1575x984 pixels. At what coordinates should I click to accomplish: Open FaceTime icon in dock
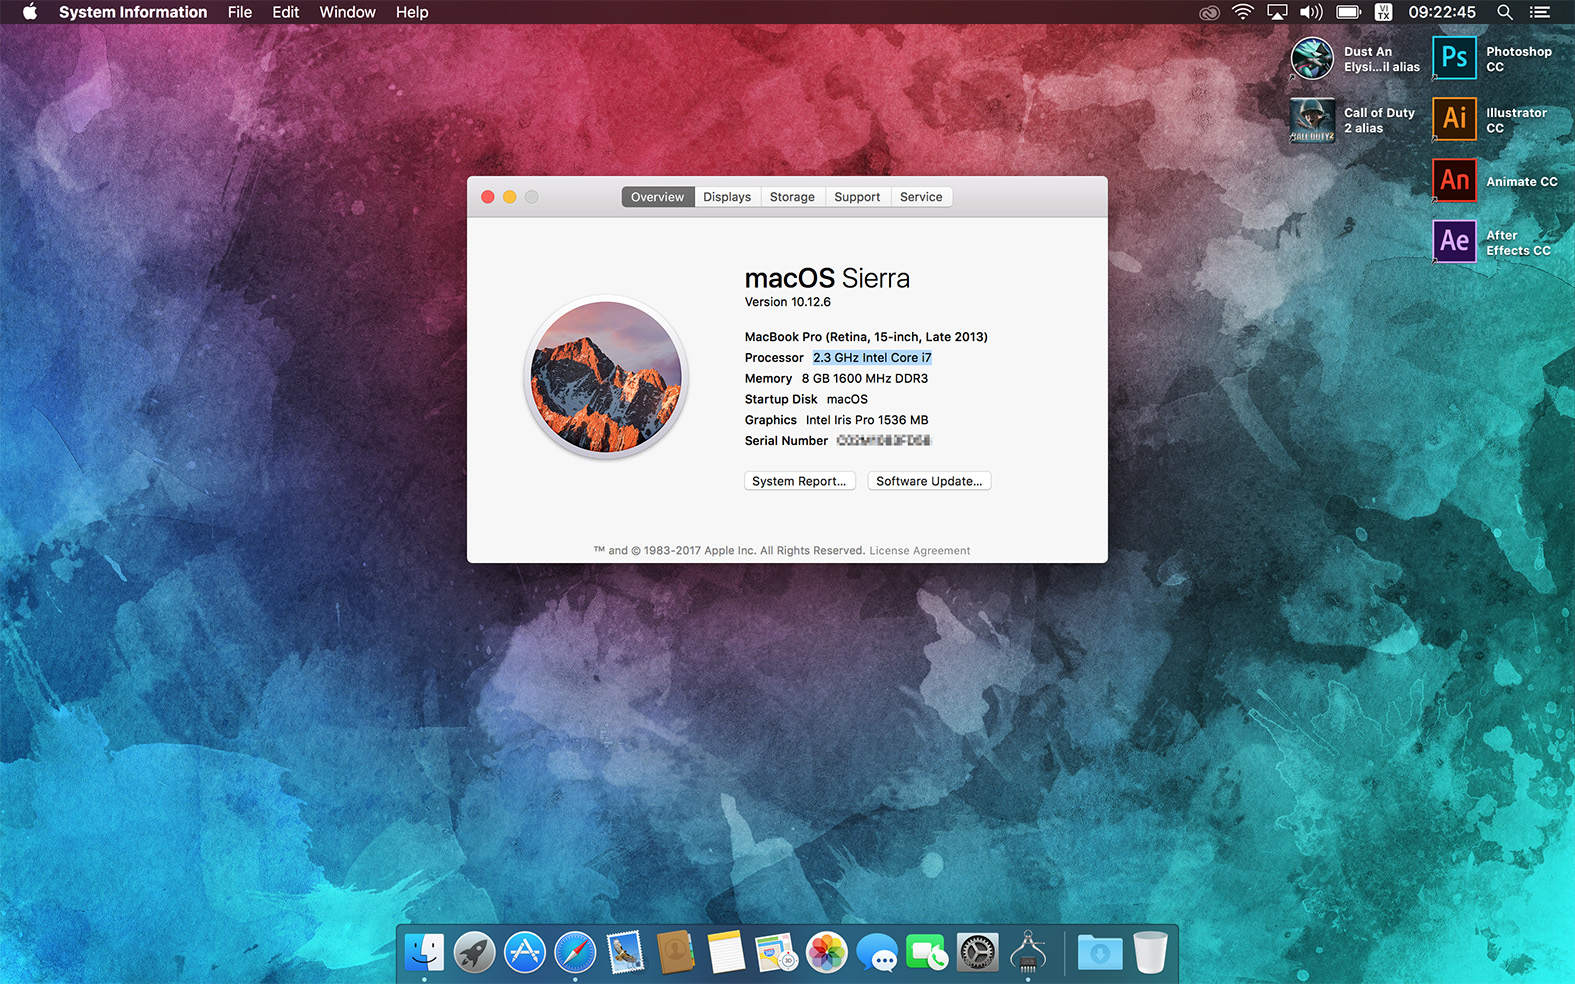click(x=927, y=952)
